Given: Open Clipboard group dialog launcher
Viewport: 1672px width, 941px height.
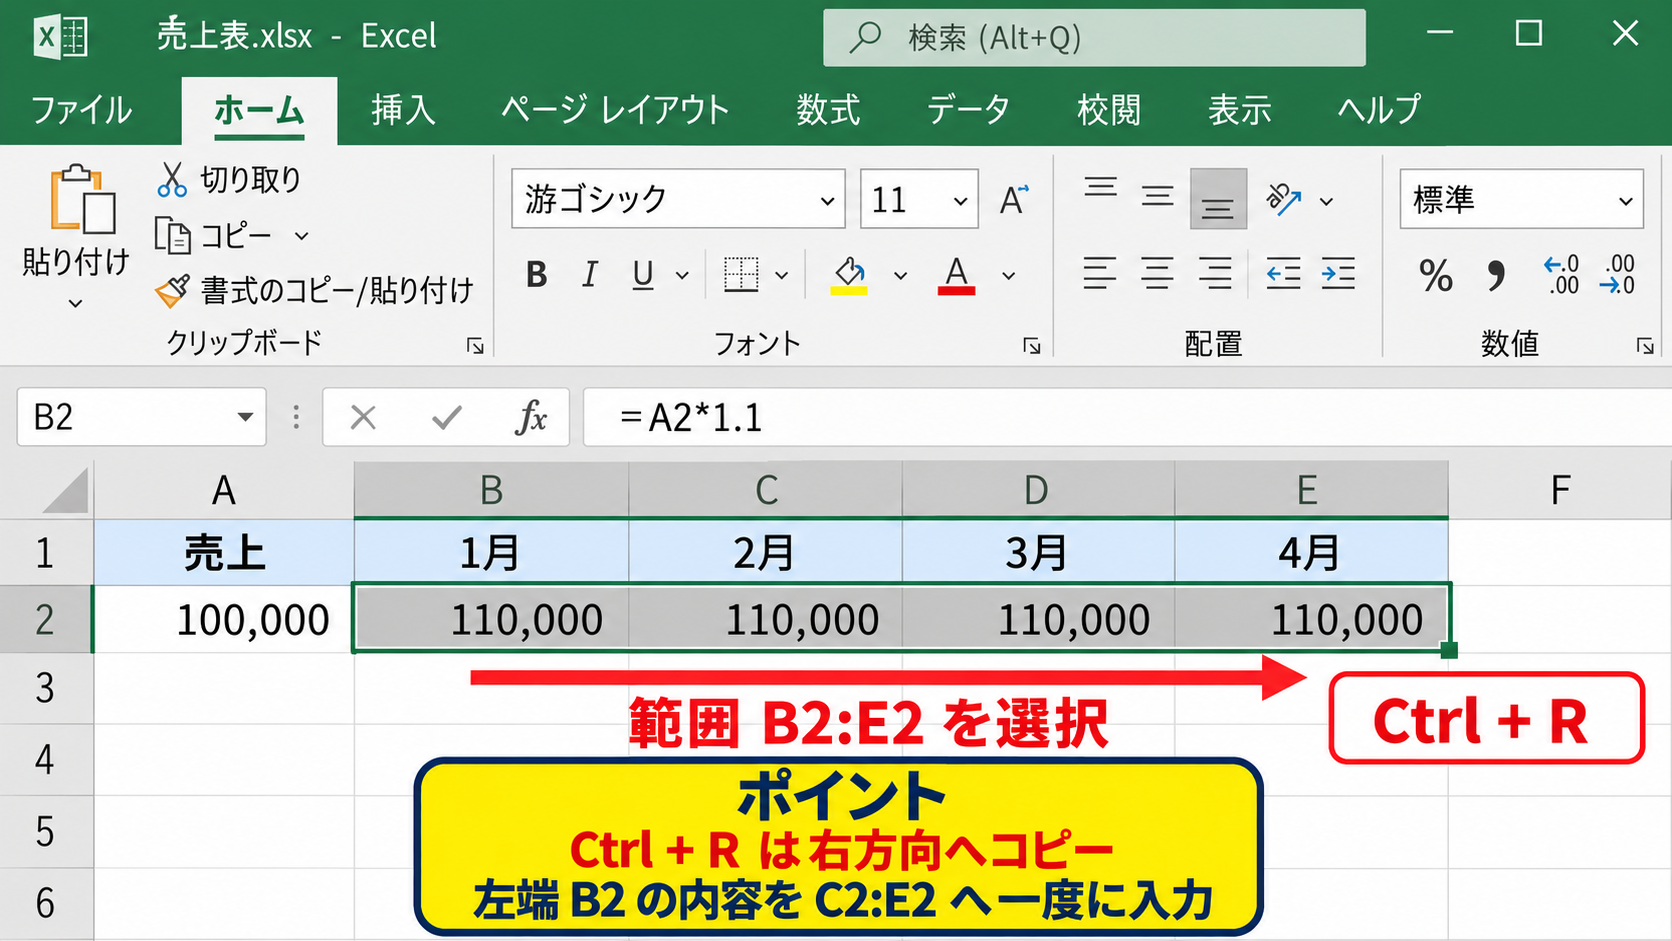Looking at the screenshot, I should point(476,346).
